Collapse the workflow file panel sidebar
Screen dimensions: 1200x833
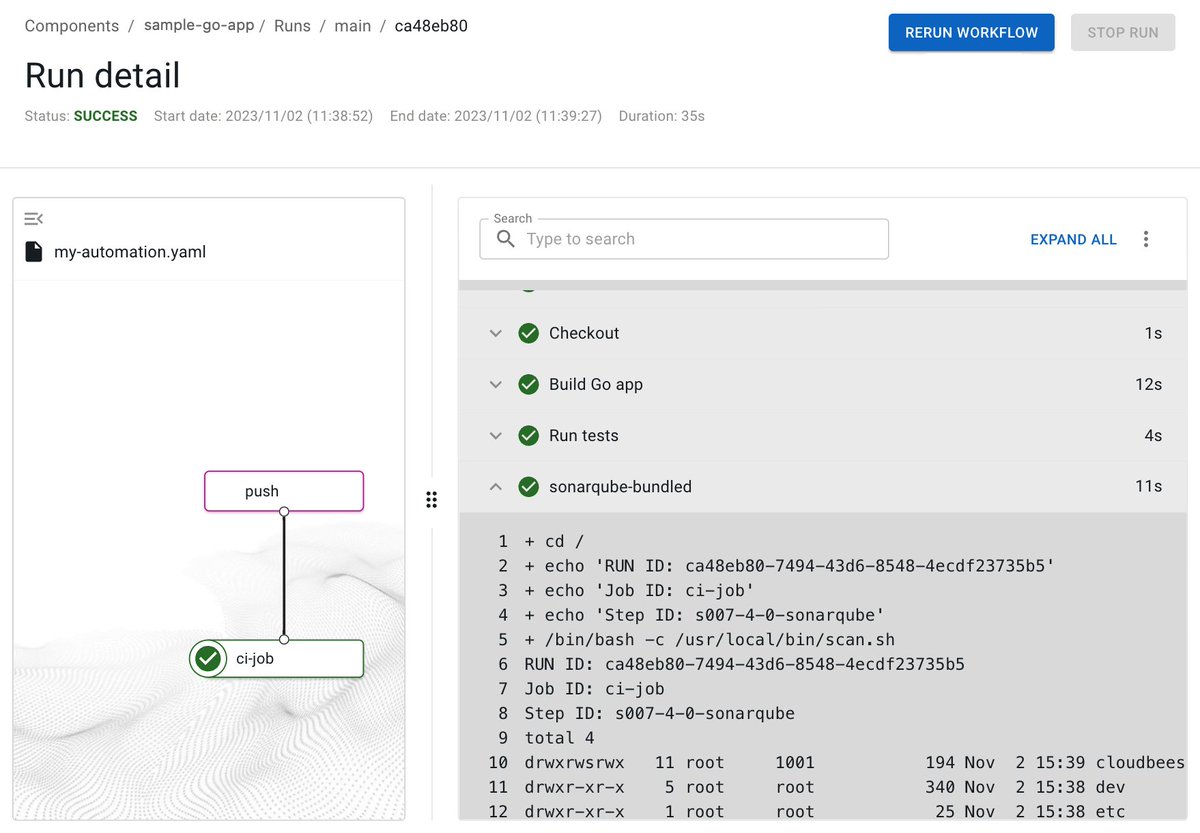coord(33,218)
